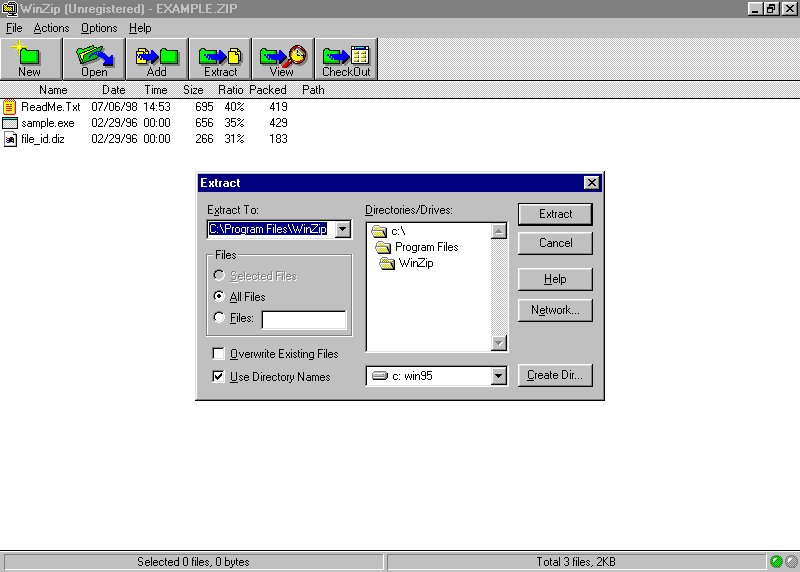Select the file_id.diz file icon
The image size is (800, 572).
click(x=10, y=139)
